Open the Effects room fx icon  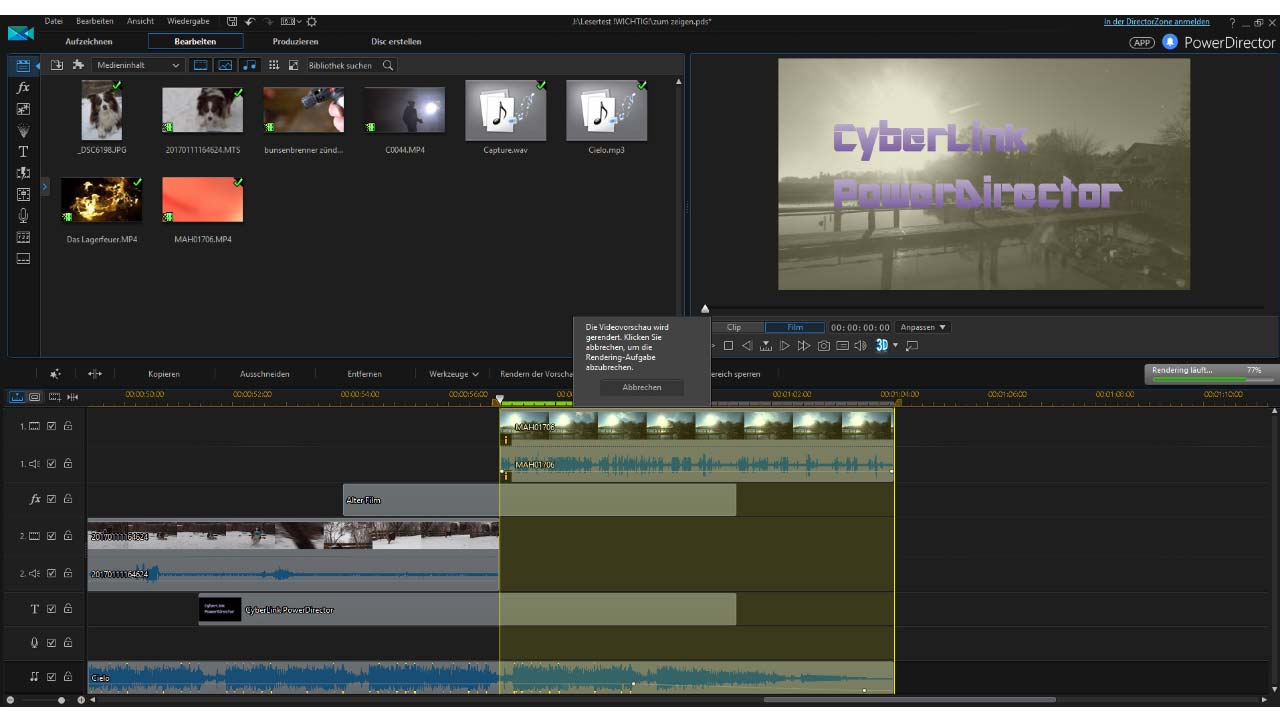point(23,88)
